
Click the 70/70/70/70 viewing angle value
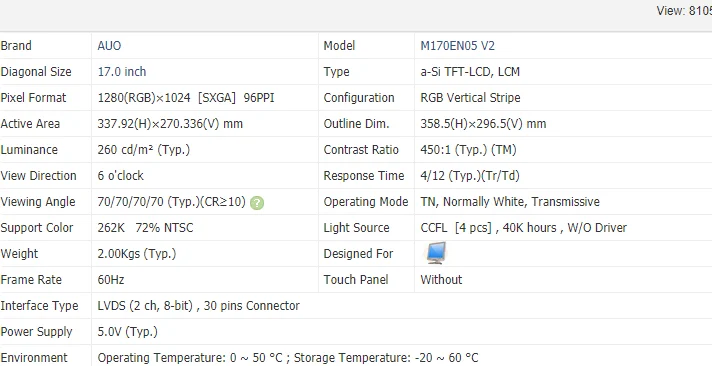coord(171,202)
